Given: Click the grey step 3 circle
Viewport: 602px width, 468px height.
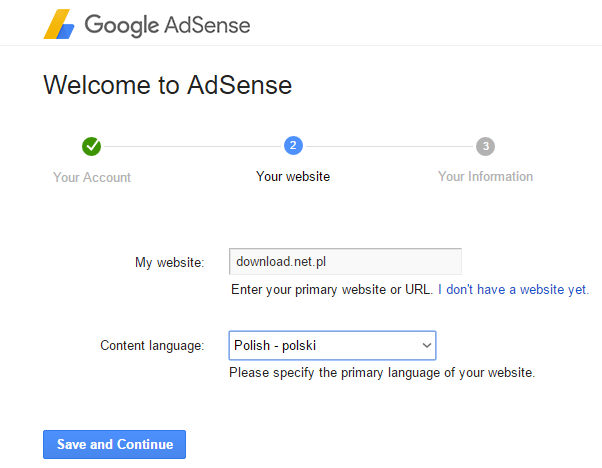Looking at the screenshot, I should tap(485, 146).
